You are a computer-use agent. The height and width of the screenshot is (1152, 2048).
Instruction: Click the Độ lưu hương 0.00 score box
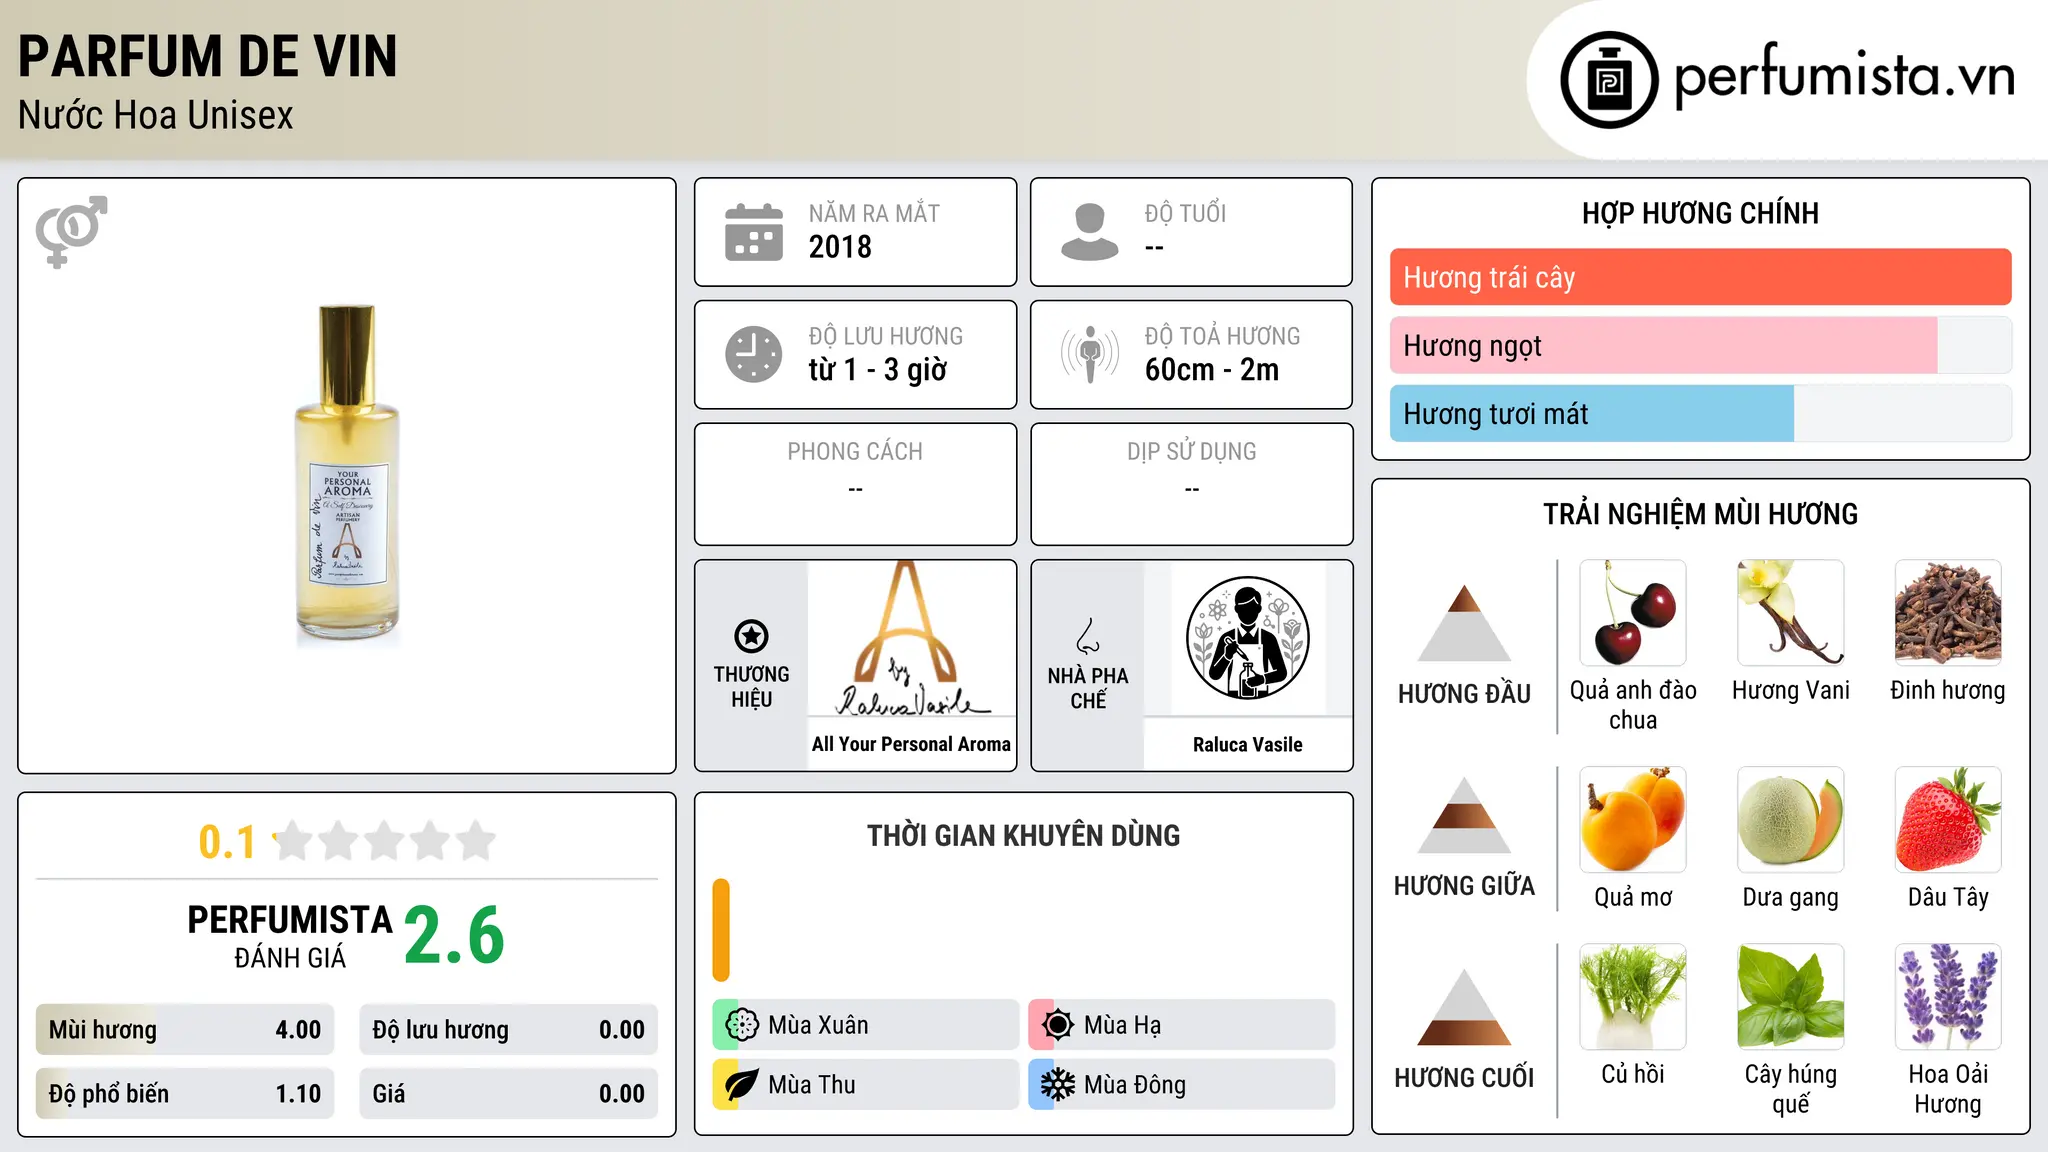tap(508, 1029)
